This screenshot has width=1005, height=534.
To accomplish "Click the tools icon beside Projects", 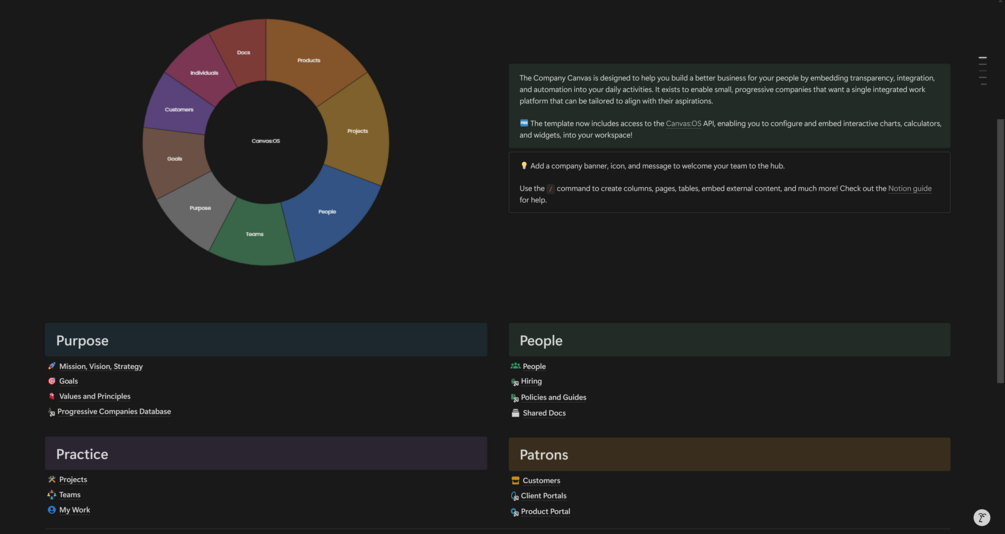I will [x=52, y=480].
